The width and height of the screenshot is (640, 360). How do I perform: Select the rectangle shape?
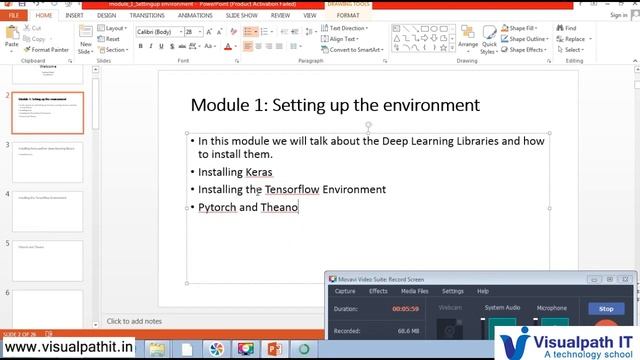[x=425, y=29]
